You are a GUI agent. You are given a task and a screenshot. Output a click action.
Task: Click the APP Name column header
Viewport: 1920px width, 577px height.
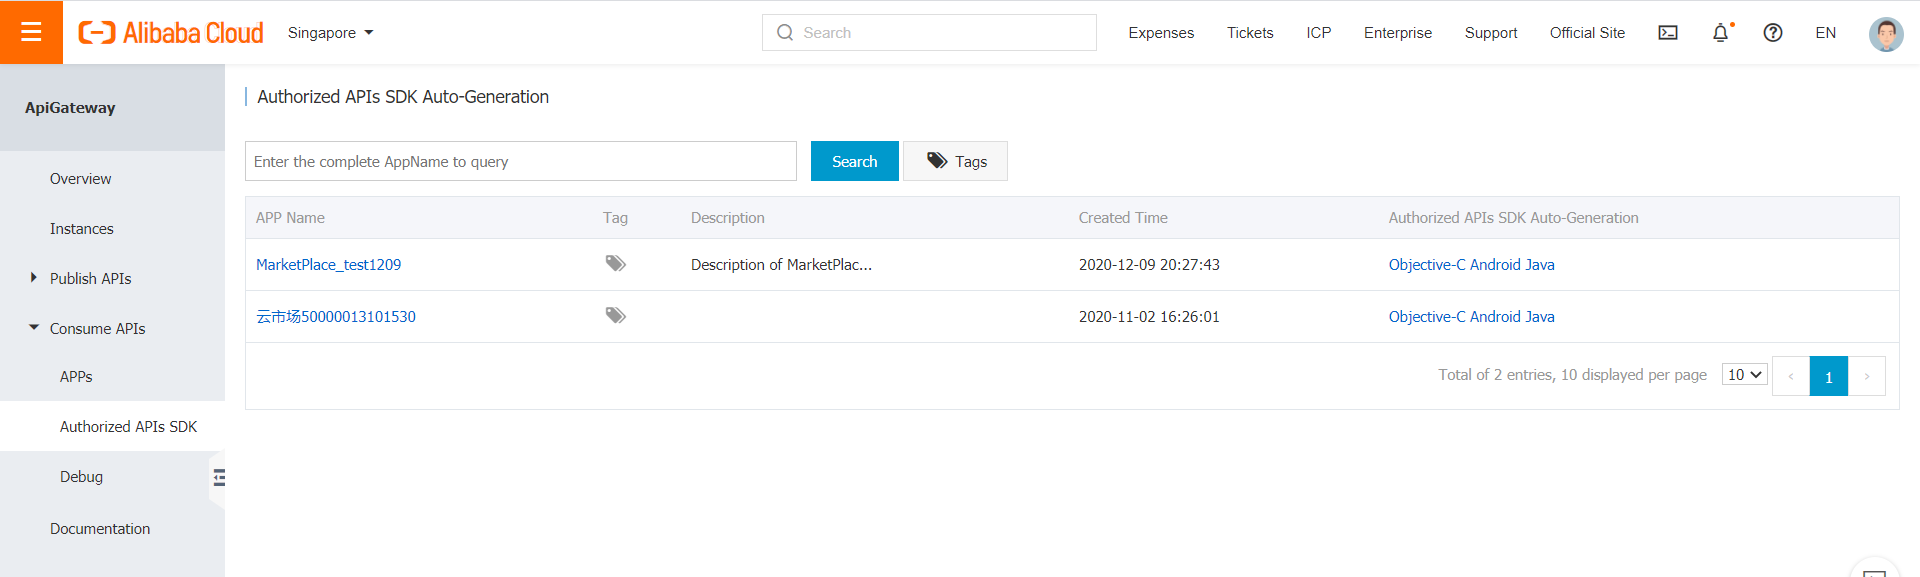[x=290, y=218]
